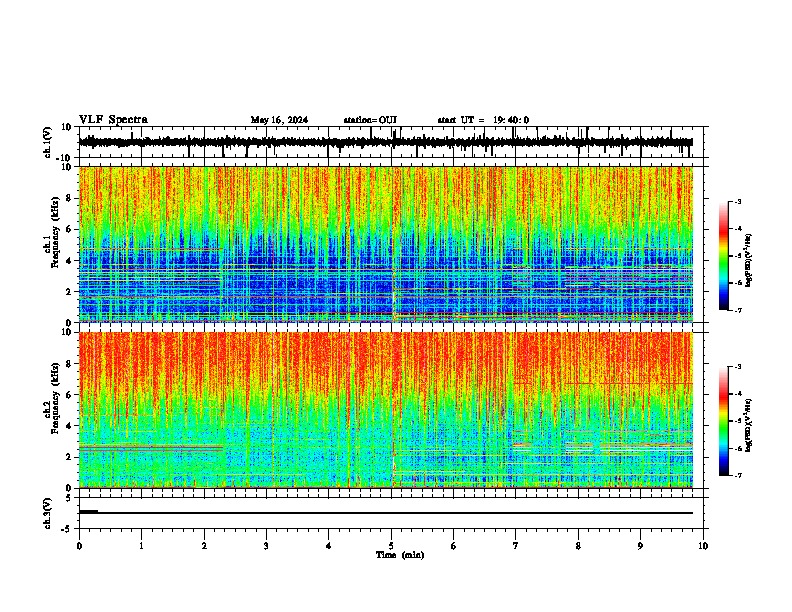
Task: Select the "start UT = 19:40:0" text
Action: pos(483,120)
